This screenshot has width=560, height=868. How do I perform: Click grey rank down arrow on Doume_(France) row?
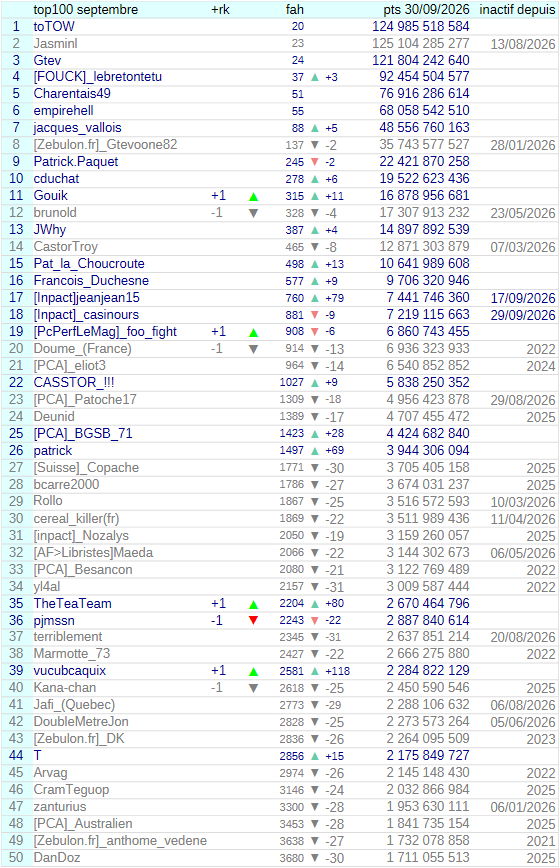[253, 349]
